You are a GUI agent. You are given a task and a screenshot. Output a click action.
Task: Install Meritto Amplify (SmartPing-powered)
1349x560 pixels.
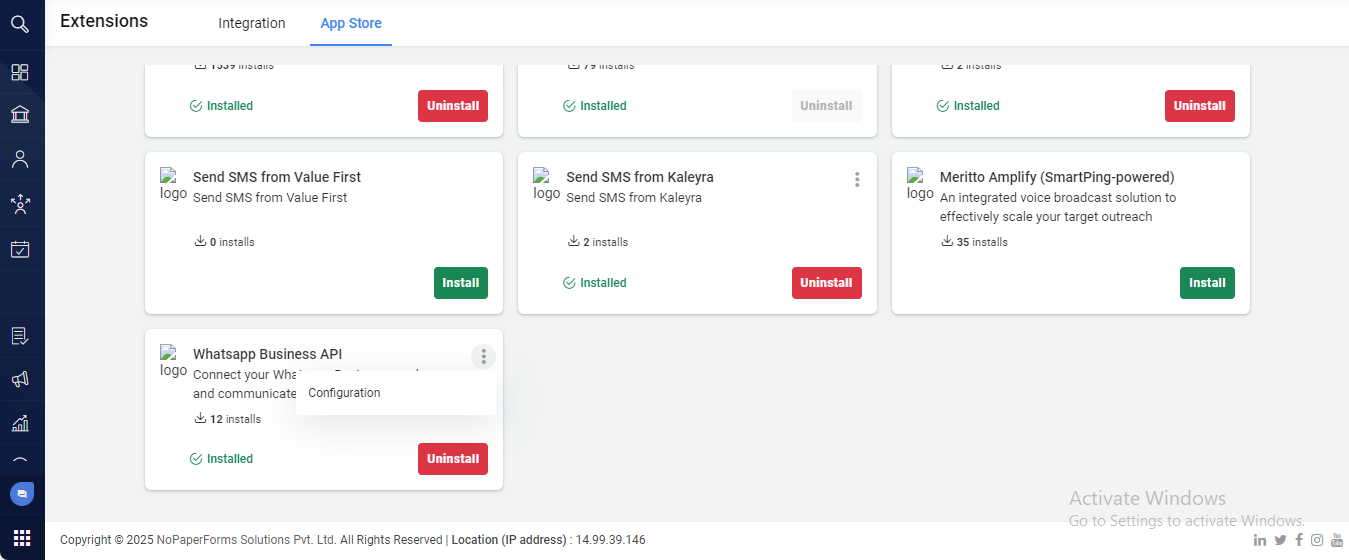point(1207,283)
